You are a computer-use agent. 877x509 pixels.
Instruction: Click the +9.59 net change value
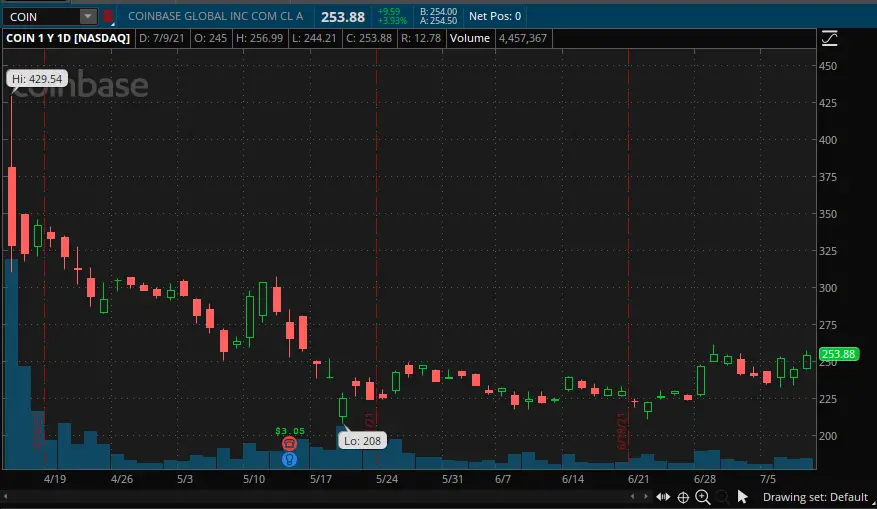point(389,11)
